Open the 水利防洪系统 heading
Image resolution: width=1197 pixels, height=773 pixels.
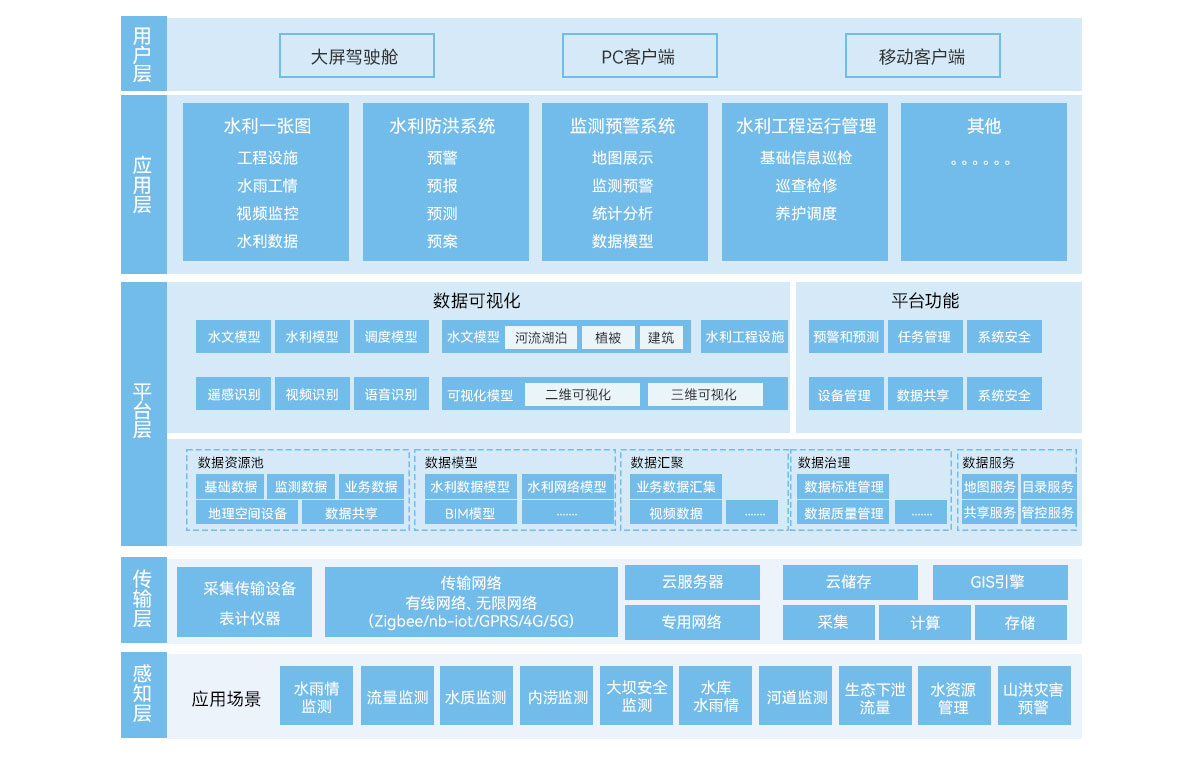click(x=444, y=126)
